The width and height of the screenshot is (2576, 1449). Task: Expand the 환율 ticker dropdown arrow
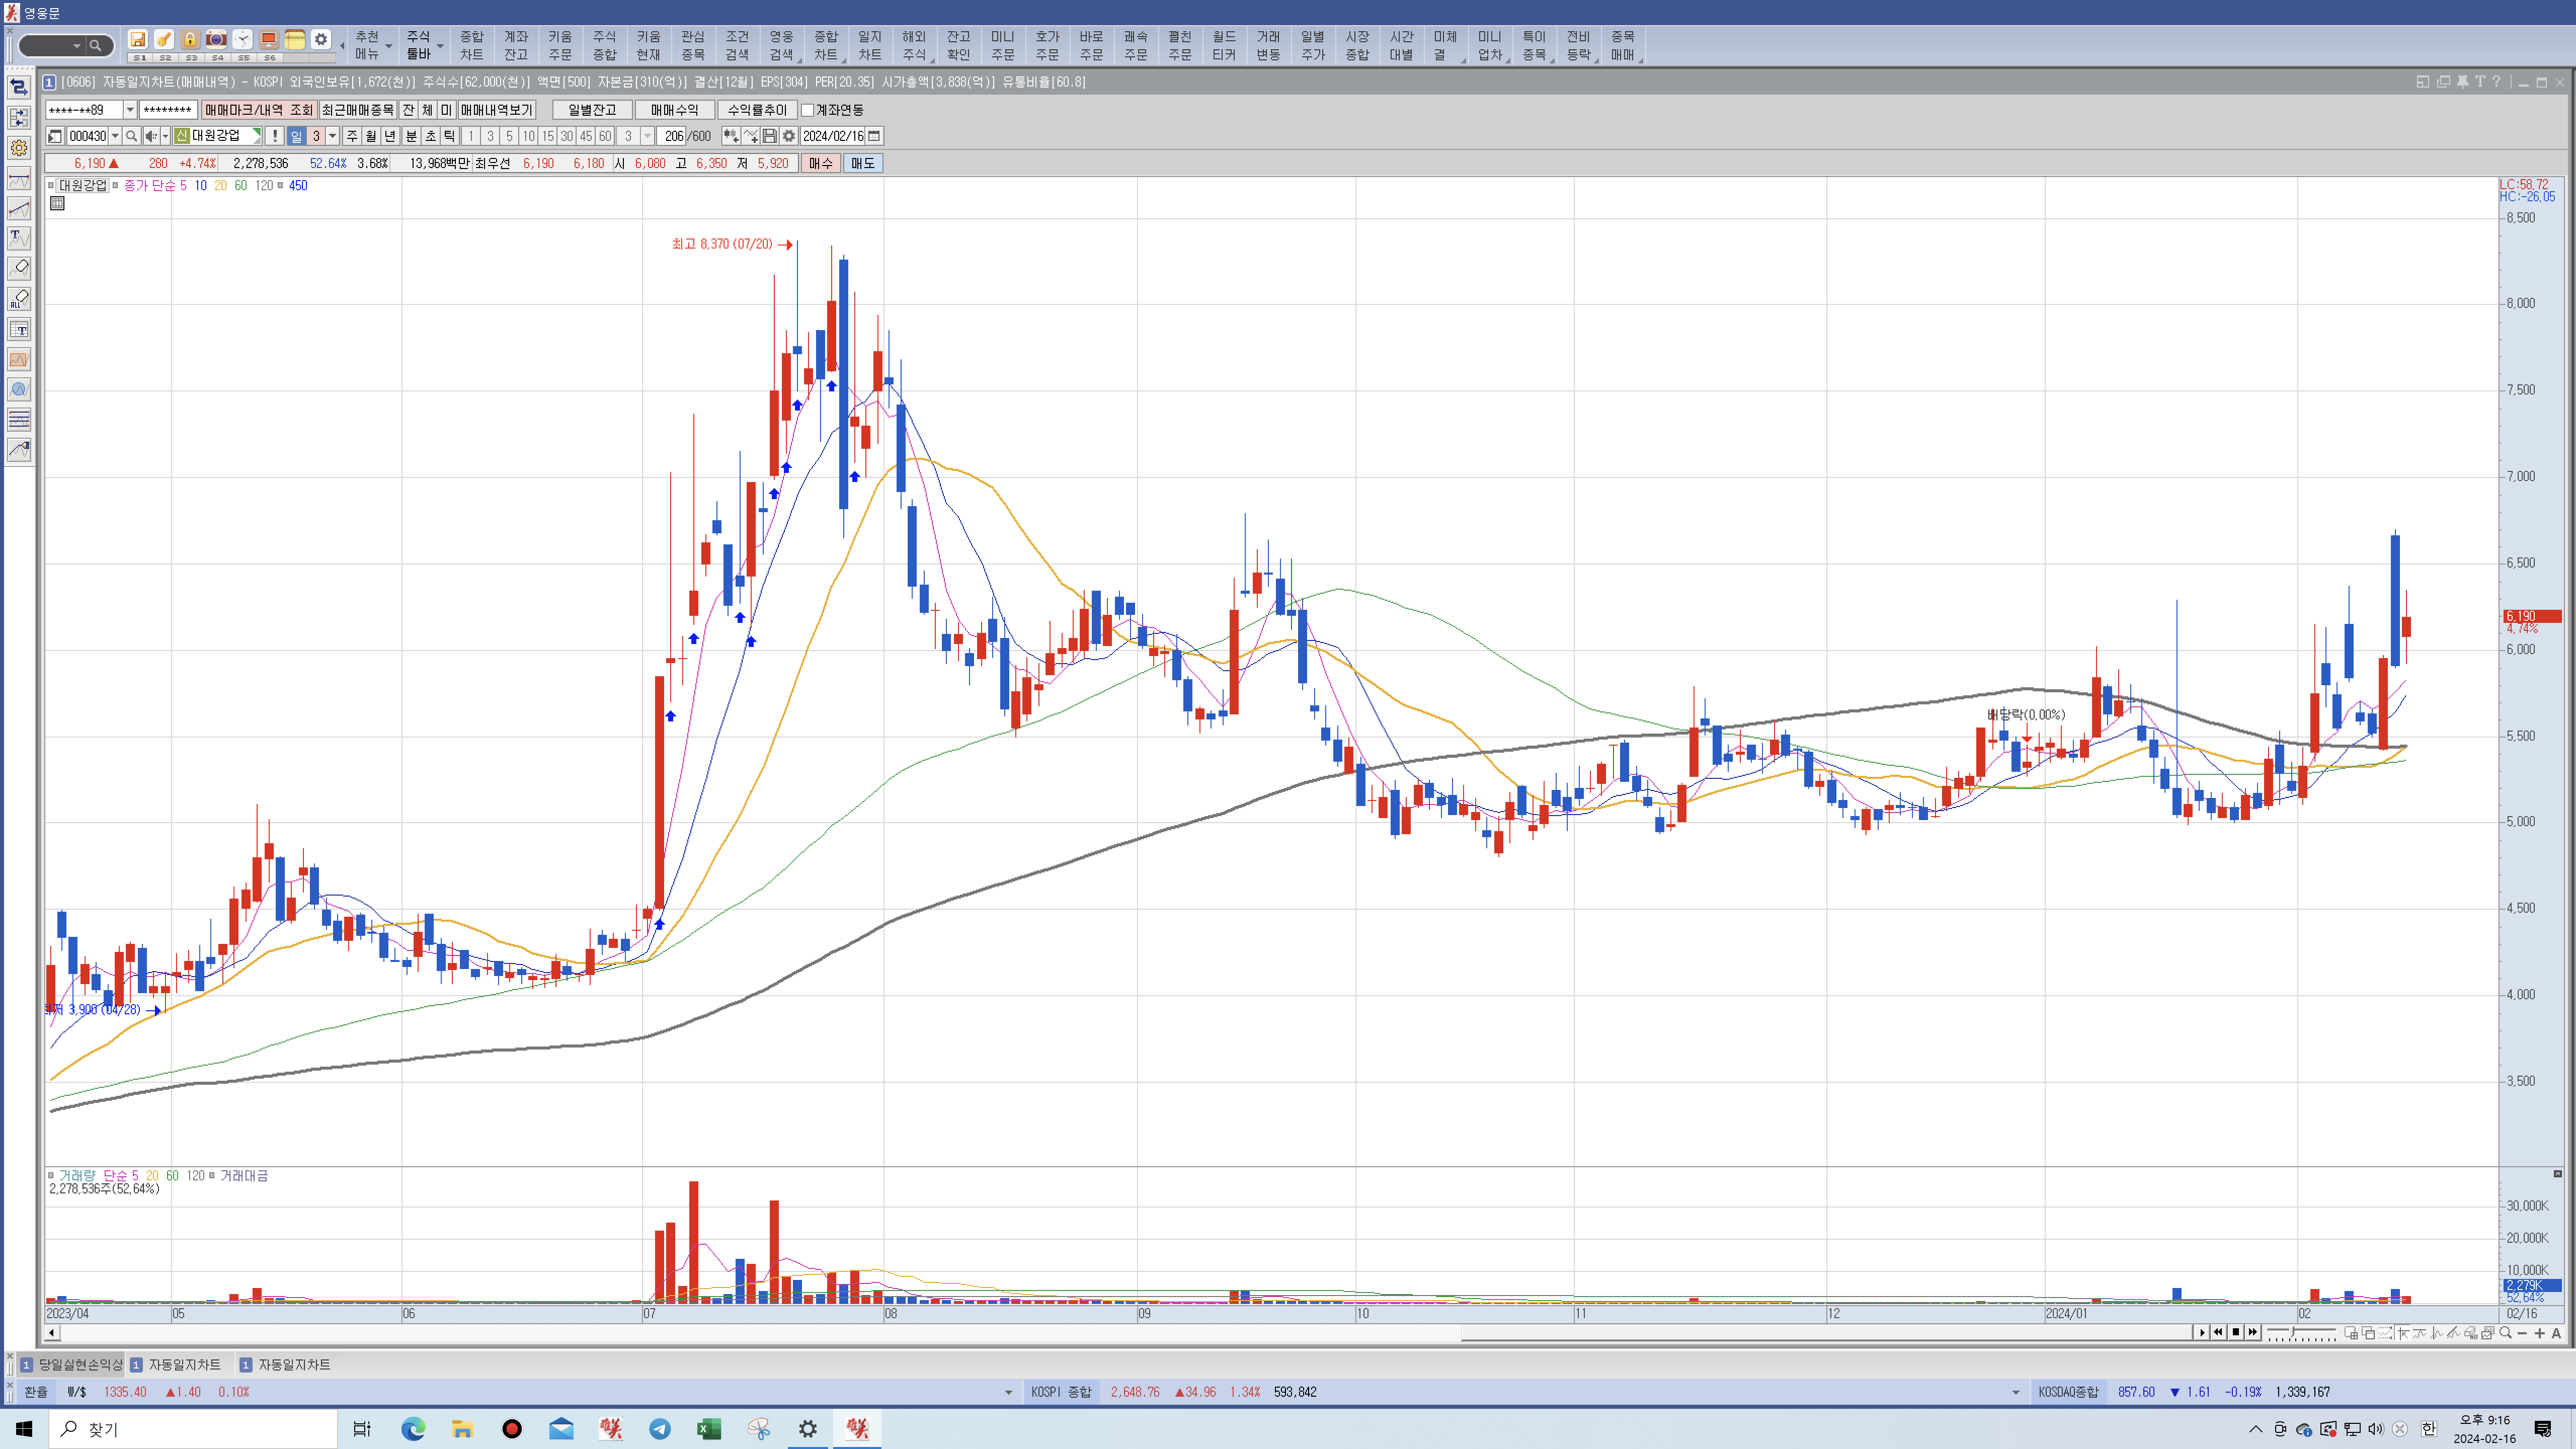tap(1008, 1392)
